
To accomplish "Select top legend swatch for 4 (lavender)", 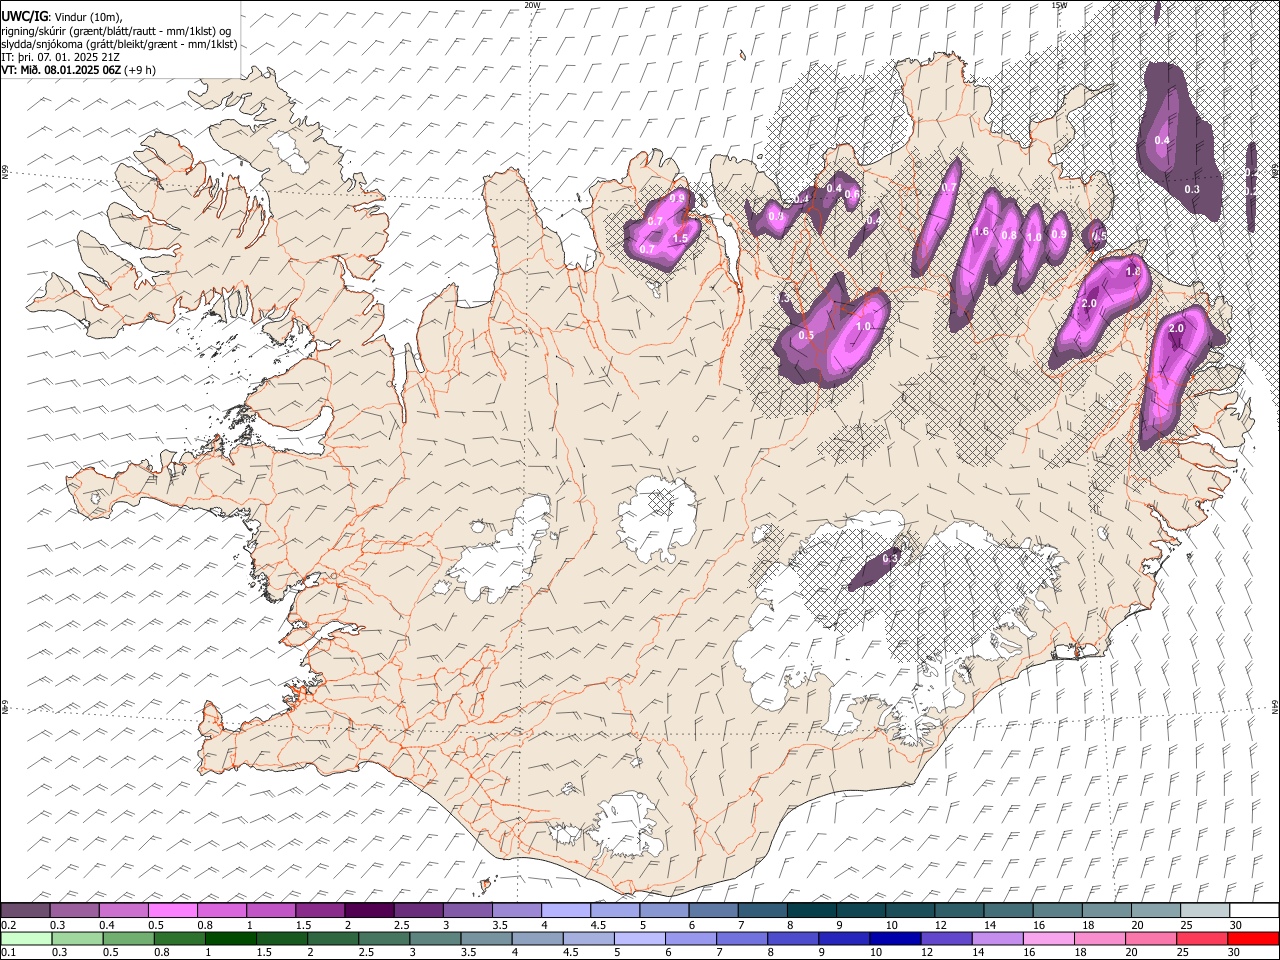I will pos(566,910).
